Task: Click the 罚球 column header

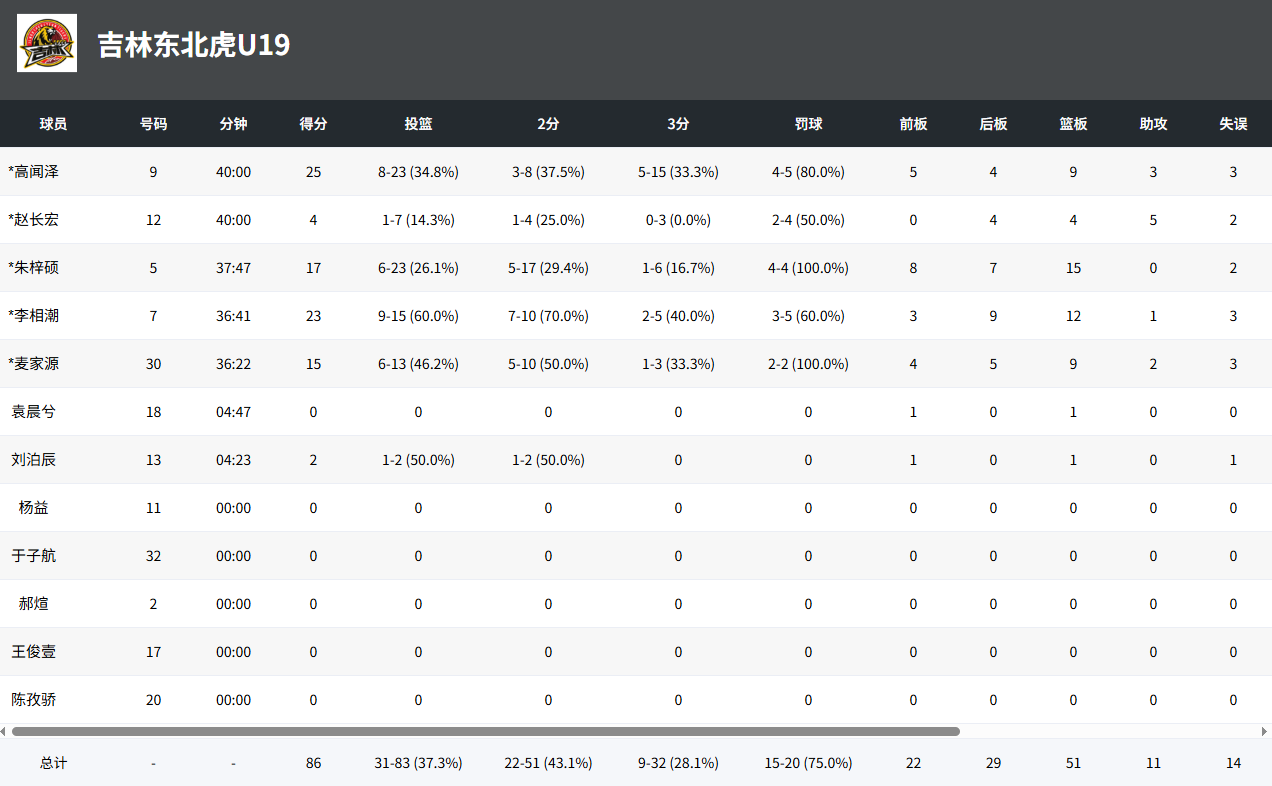Action: coord(808,124)
